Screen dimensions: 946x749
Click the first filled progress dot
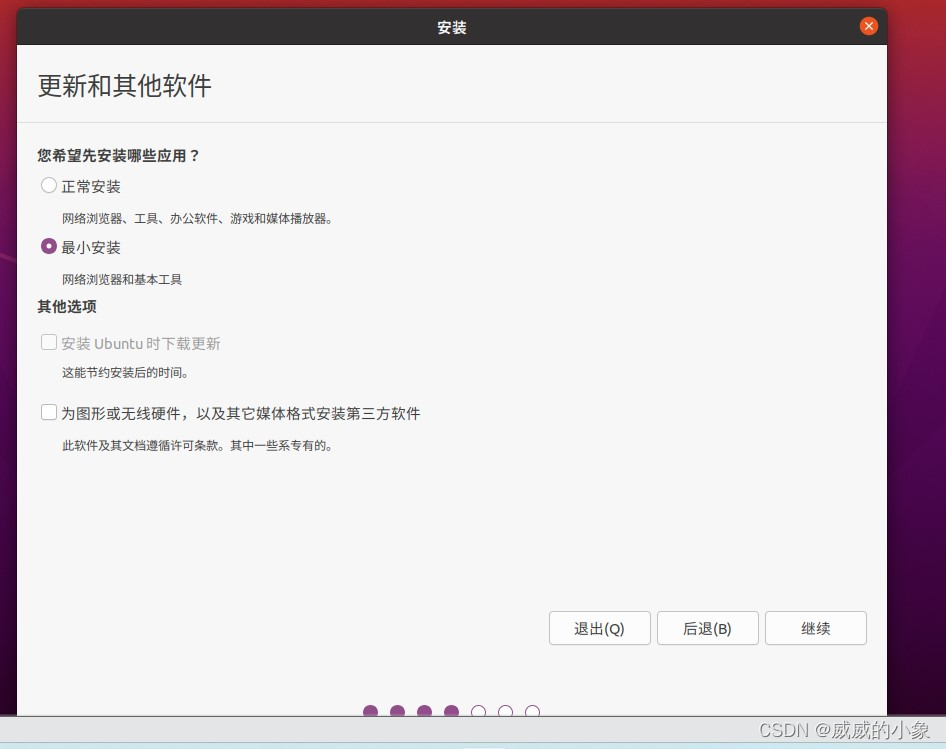(x=371, y=711)
